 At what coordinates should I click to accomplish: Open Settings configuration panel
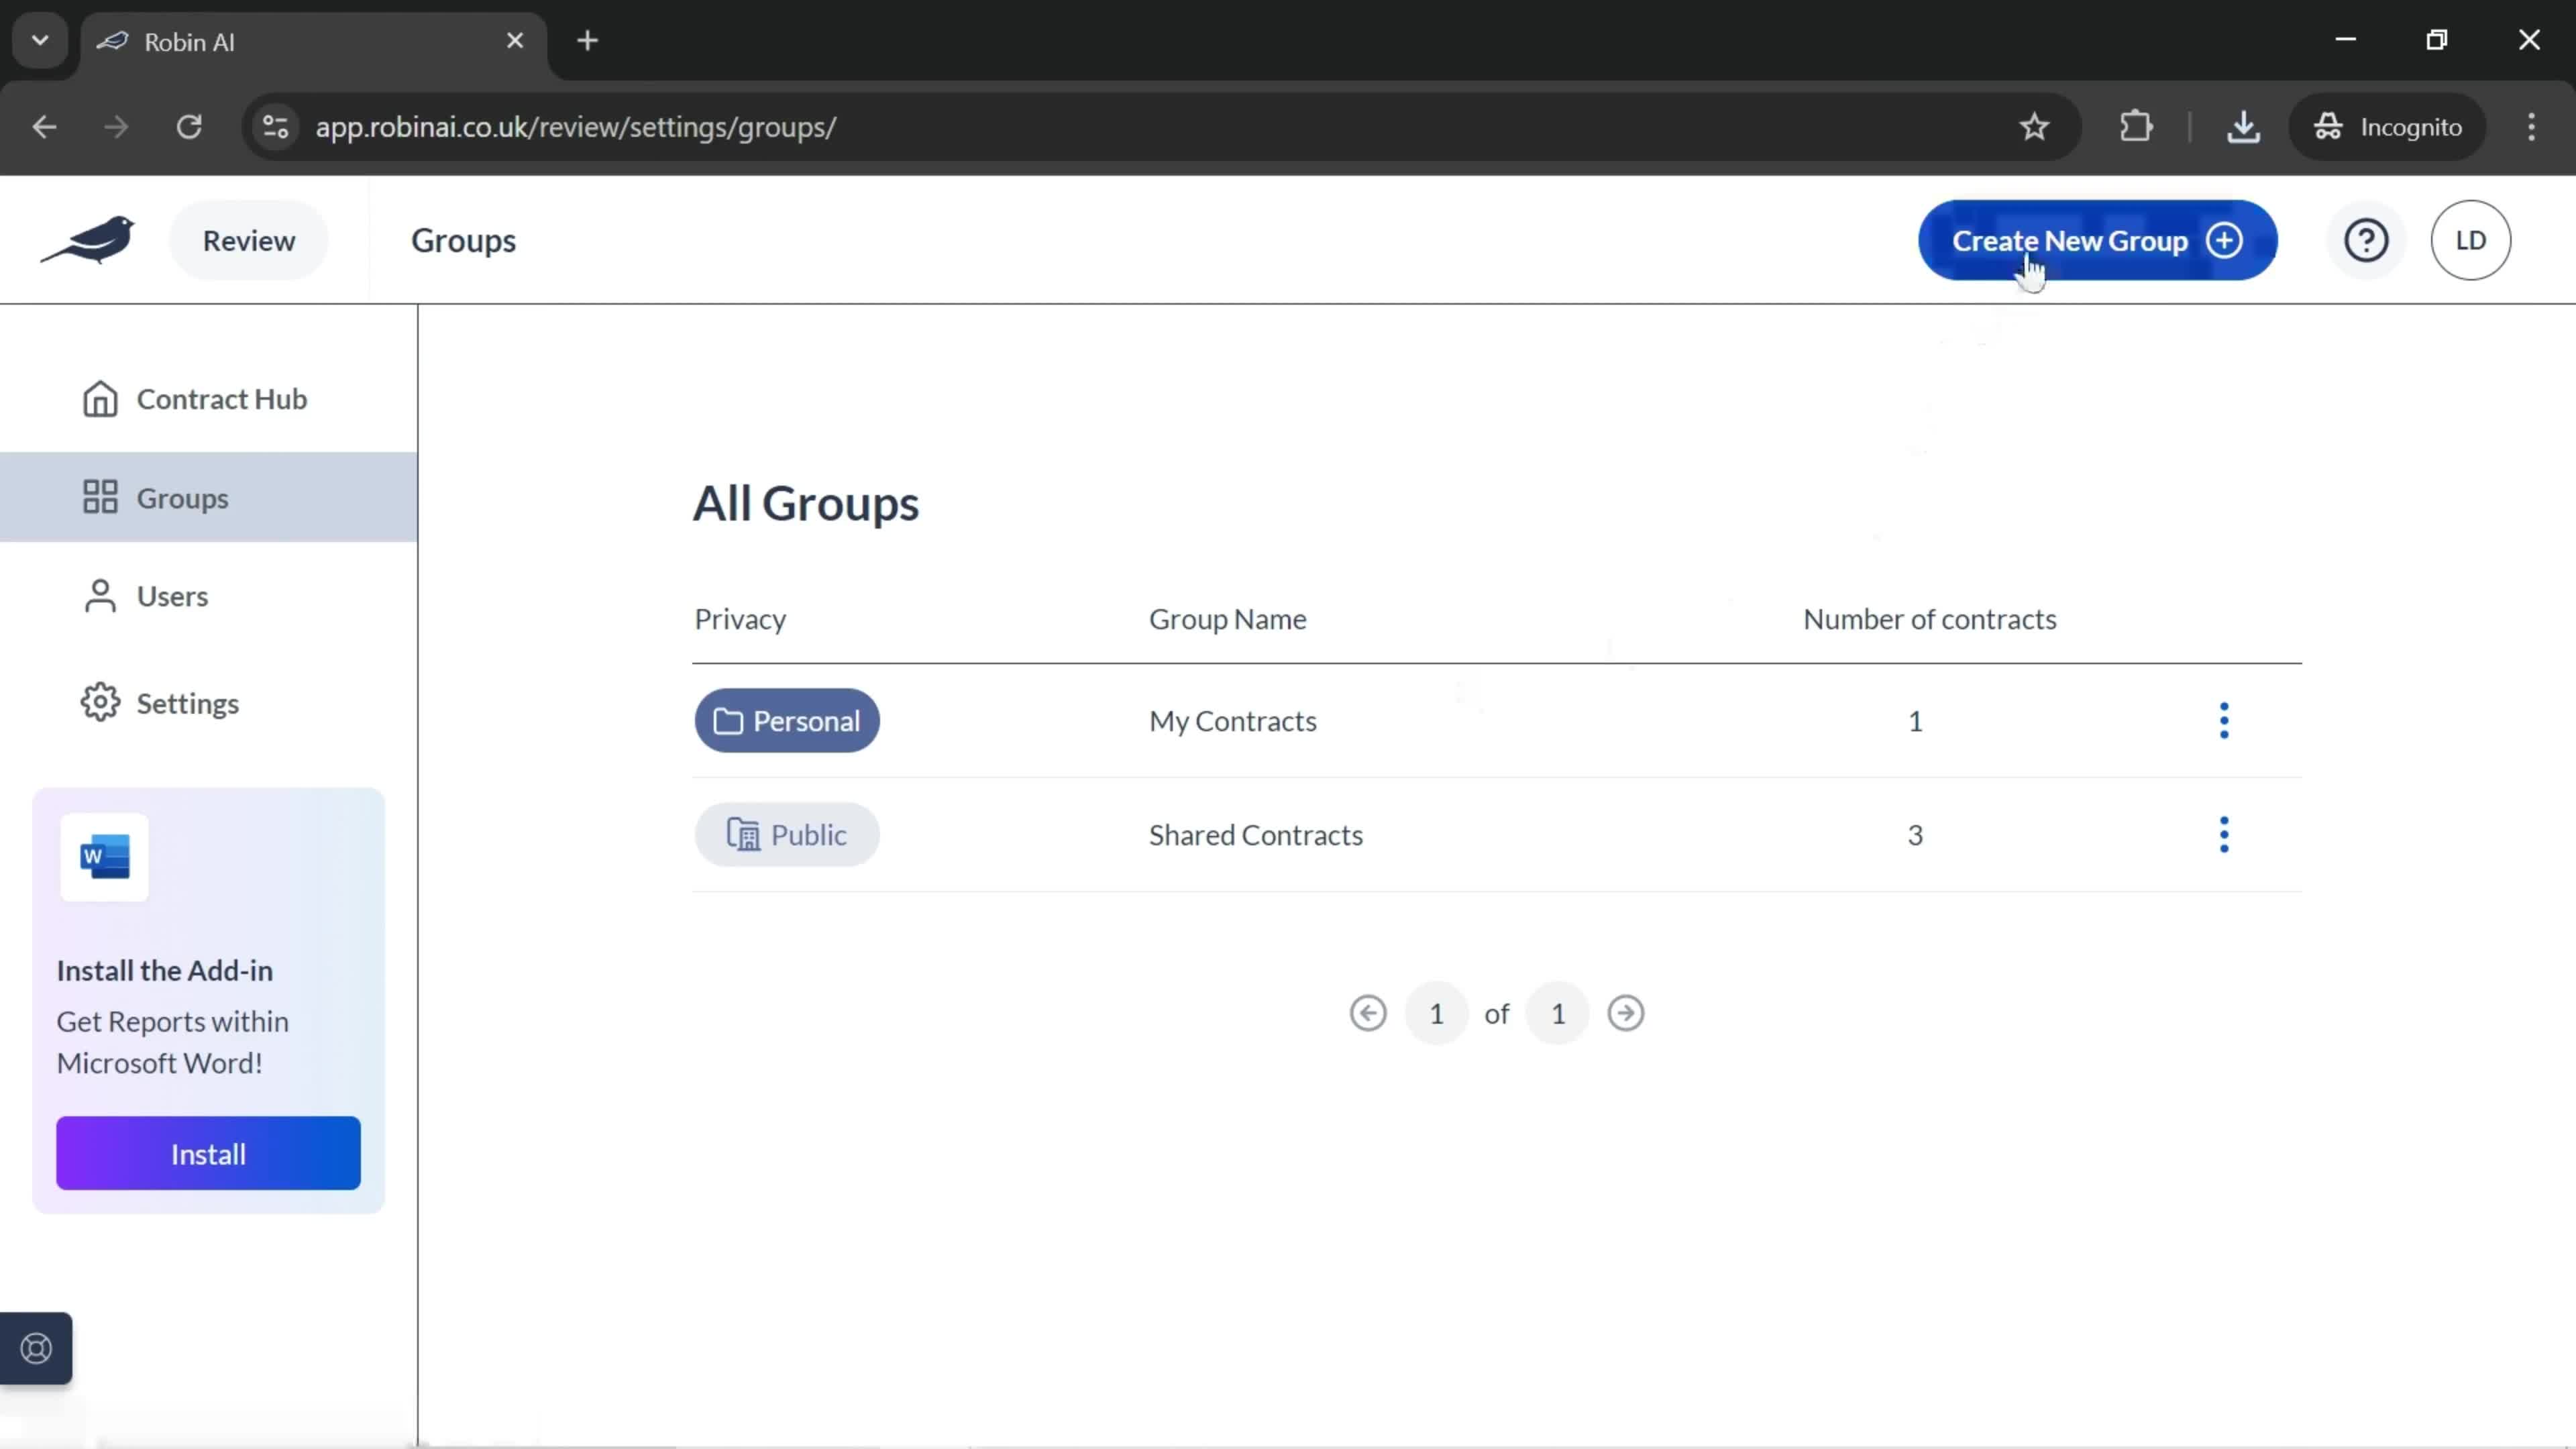pos(188,702)
